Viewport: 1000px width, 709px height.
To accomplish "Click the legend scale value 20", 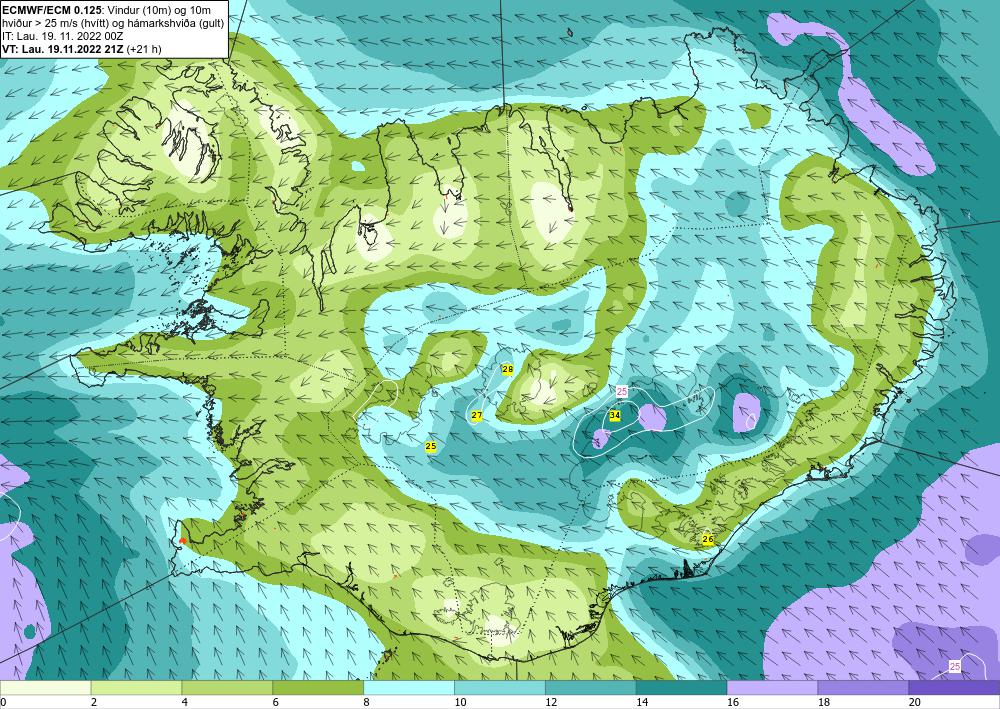I will [915, 702].
